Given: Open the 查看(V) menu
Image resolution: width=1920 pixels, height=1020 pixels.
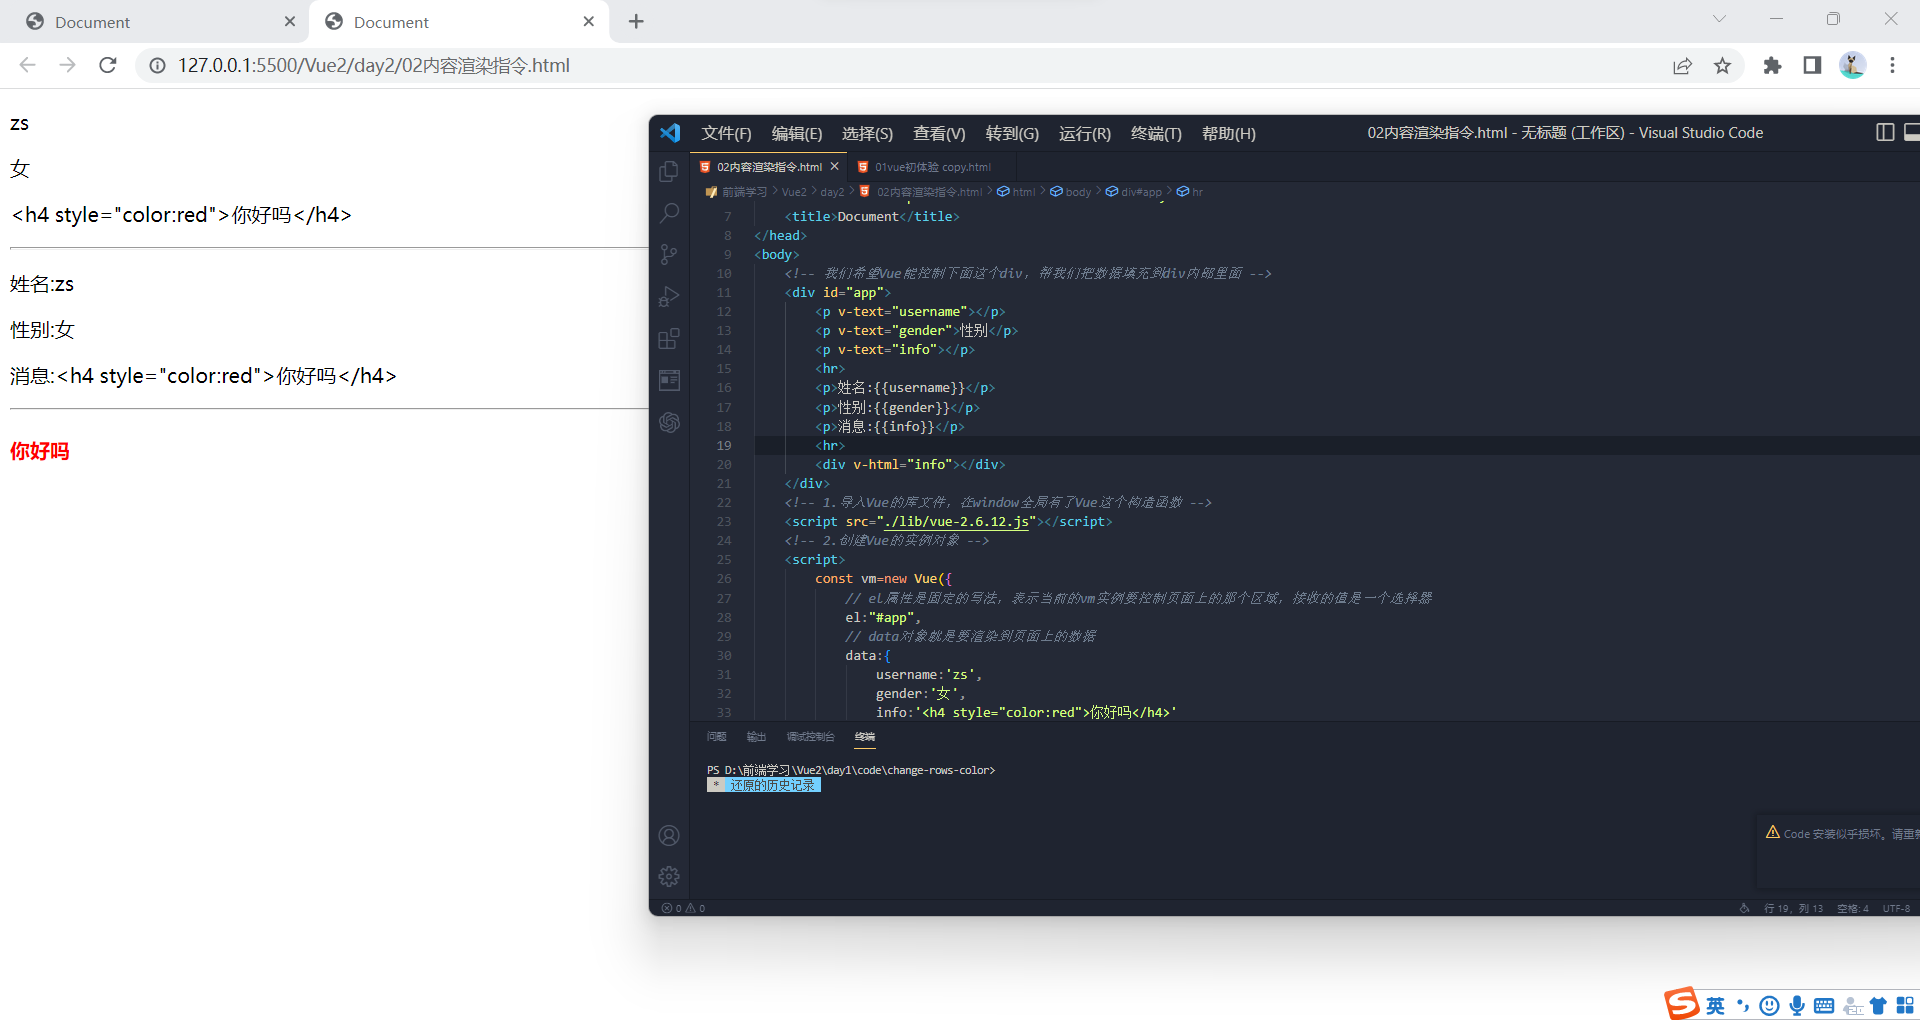Looking at the screenshot, I should [x=939, y=133].
